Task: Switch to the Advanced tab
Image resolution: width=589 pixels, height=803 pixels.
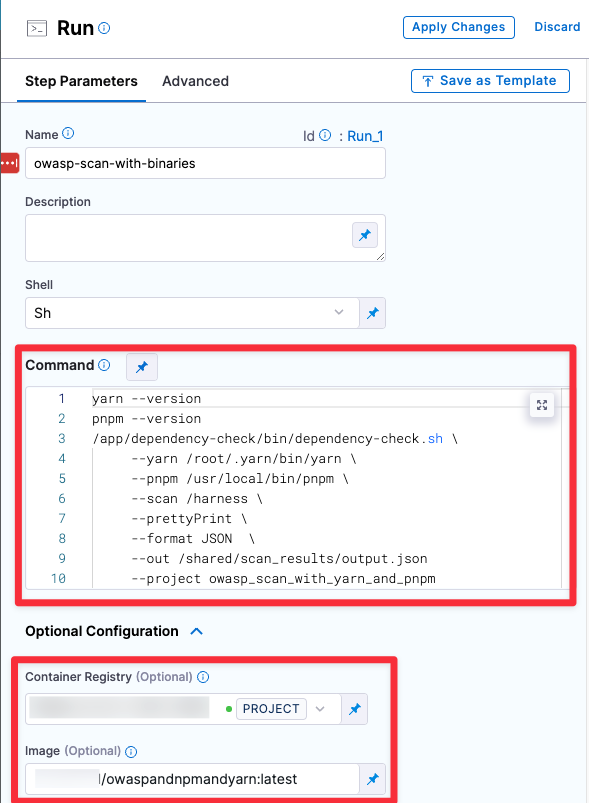Action: pos(195,81)
